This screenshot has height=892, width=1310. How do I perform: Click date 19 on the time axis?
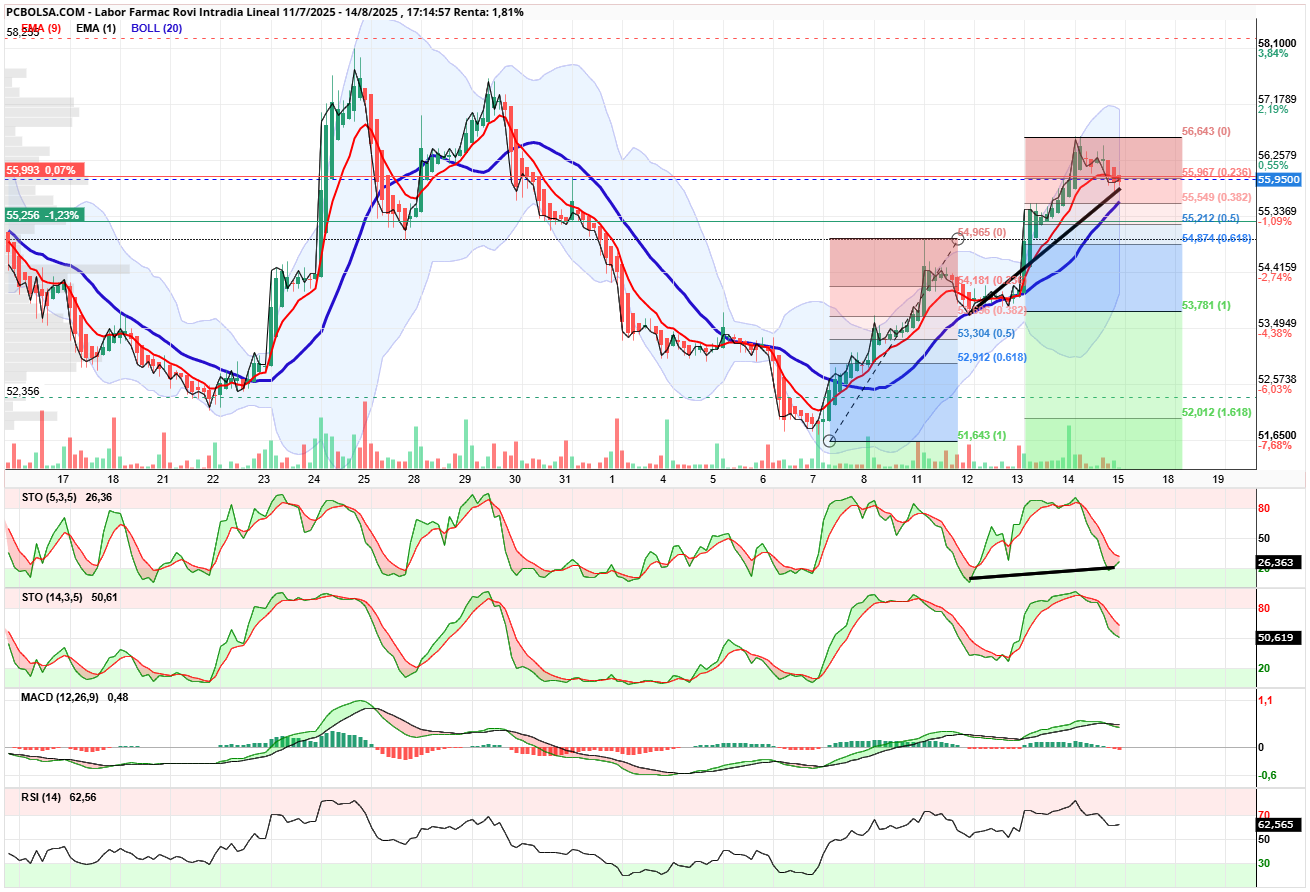click(1218, 480)
